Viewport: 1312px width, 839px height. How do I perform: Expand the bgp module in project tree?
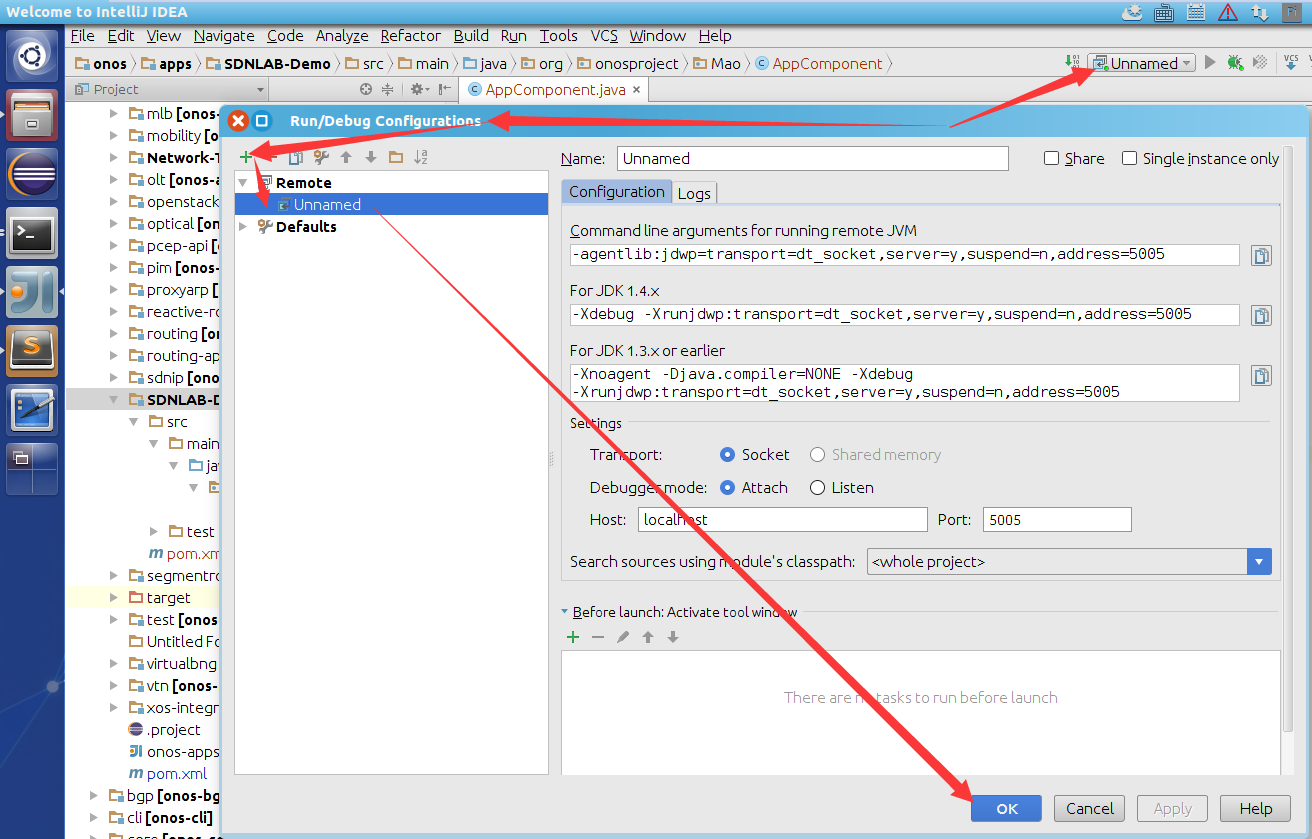(93, 795)
